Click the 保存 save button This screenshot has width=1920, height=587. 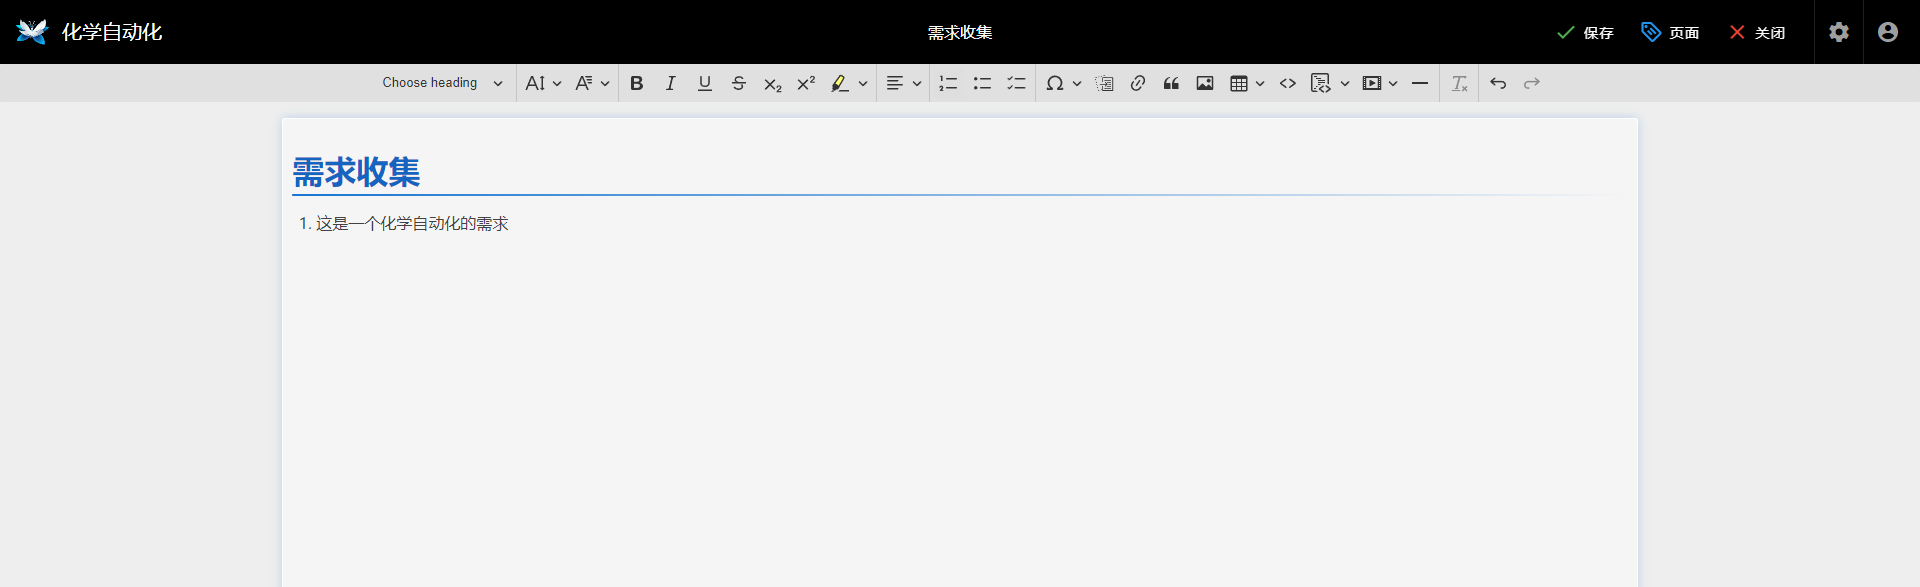pos(1585,33)
